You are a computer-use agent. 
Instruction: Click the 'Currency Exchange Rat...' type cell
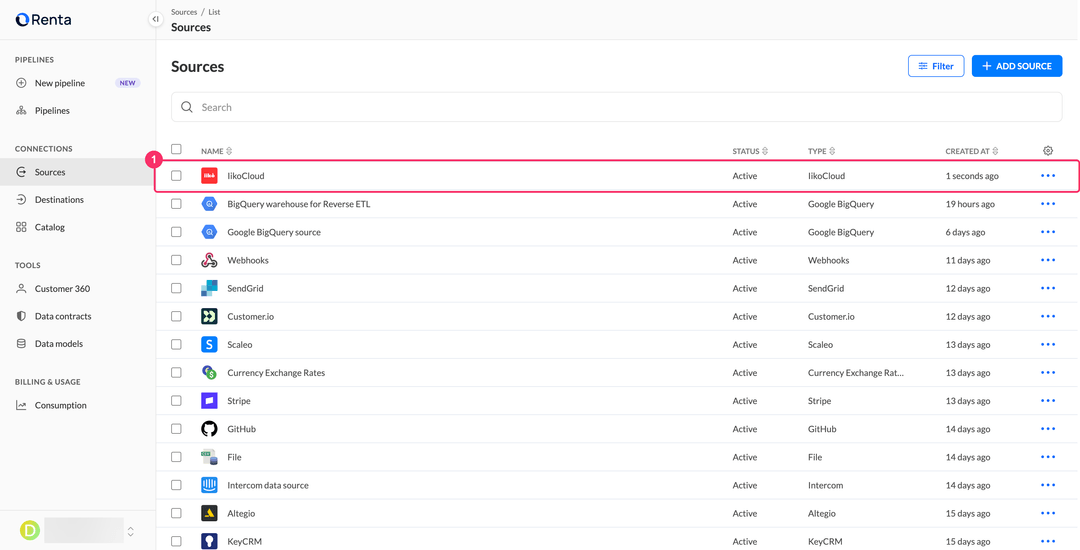(855, 373)
